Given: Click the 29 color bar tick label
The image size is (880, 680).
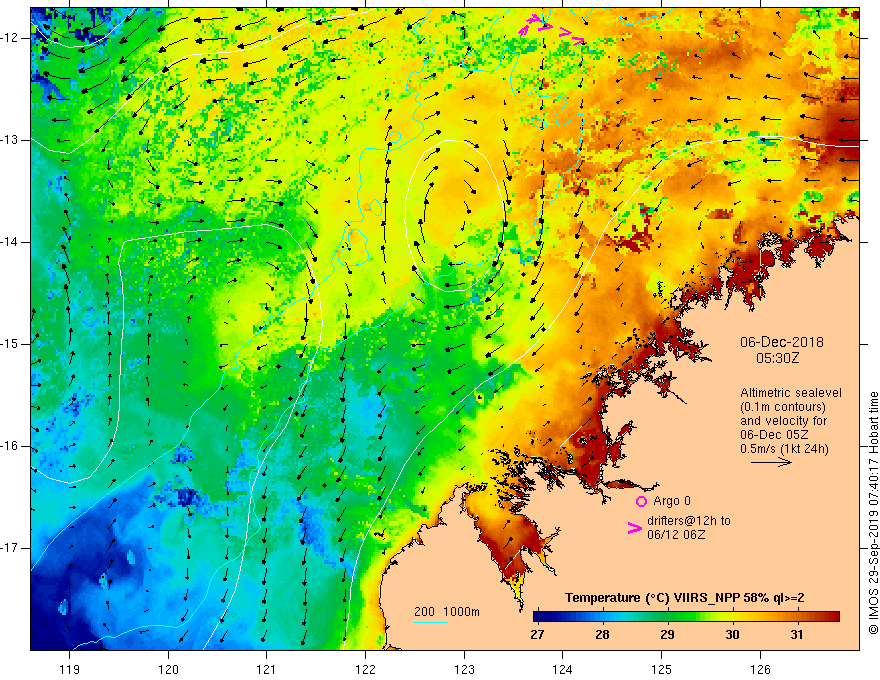Looking at the screenshot, I should 667,635.
